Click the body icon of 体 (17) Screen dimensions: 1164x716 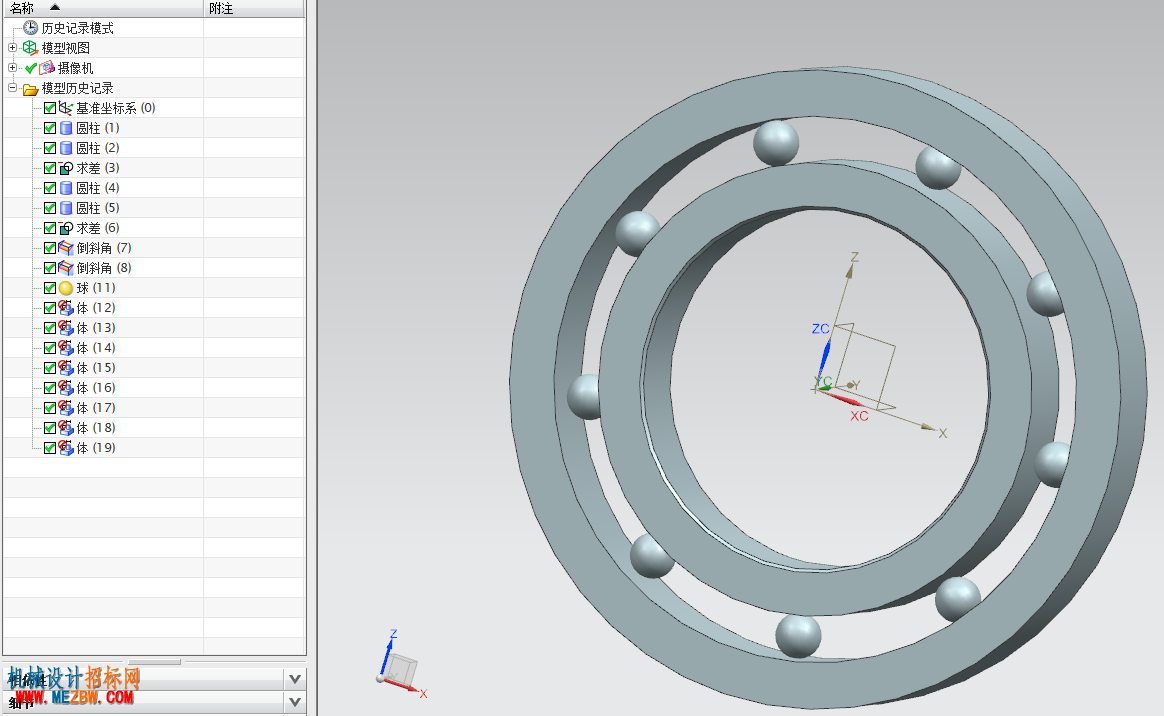click(66, 408)
